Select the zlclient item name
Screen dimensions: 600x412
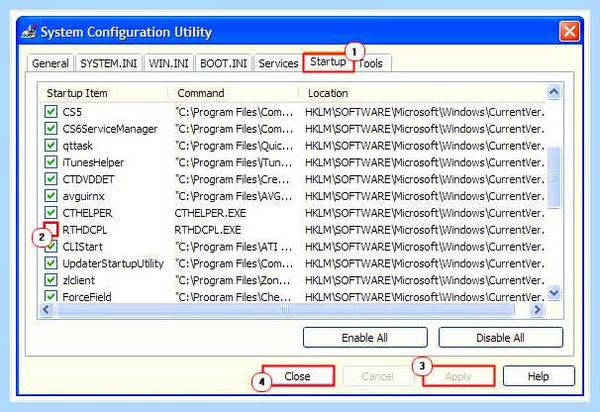(78, 280)
